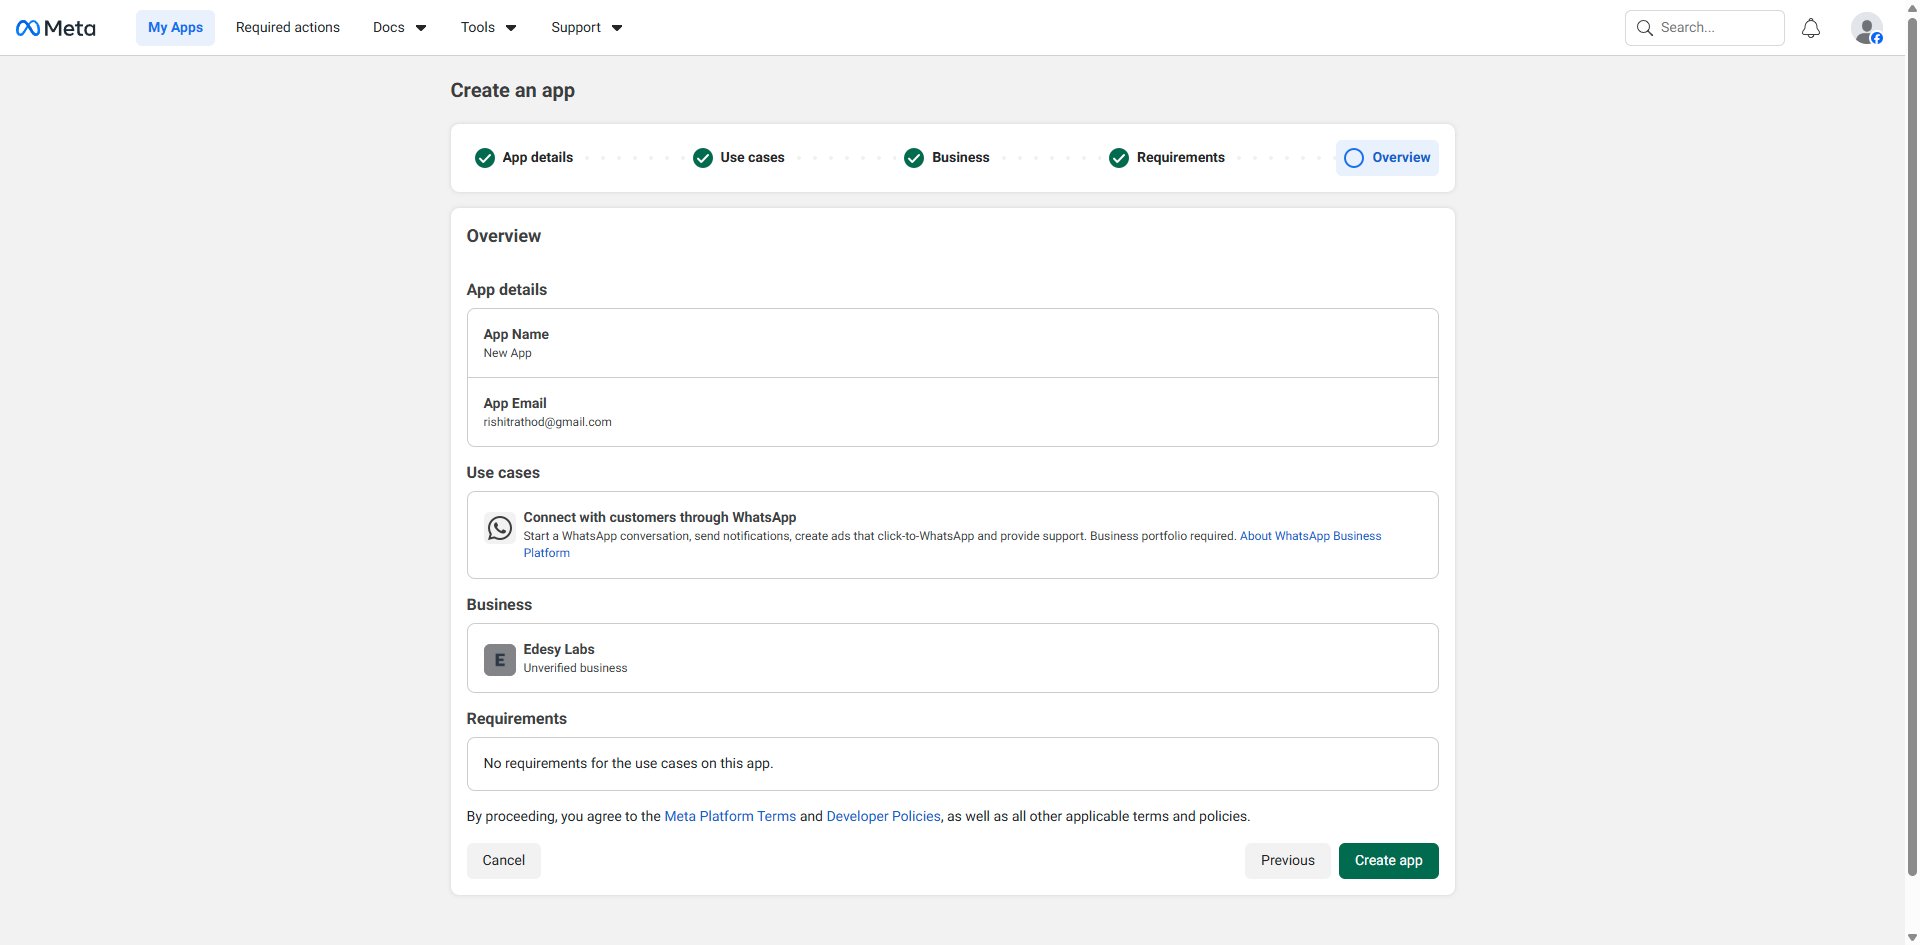The height and width of the screenshot is (945, 1920).
Task: Click the 'Create an app' heading
Action: pyautogui.click(x=513, y=91)
